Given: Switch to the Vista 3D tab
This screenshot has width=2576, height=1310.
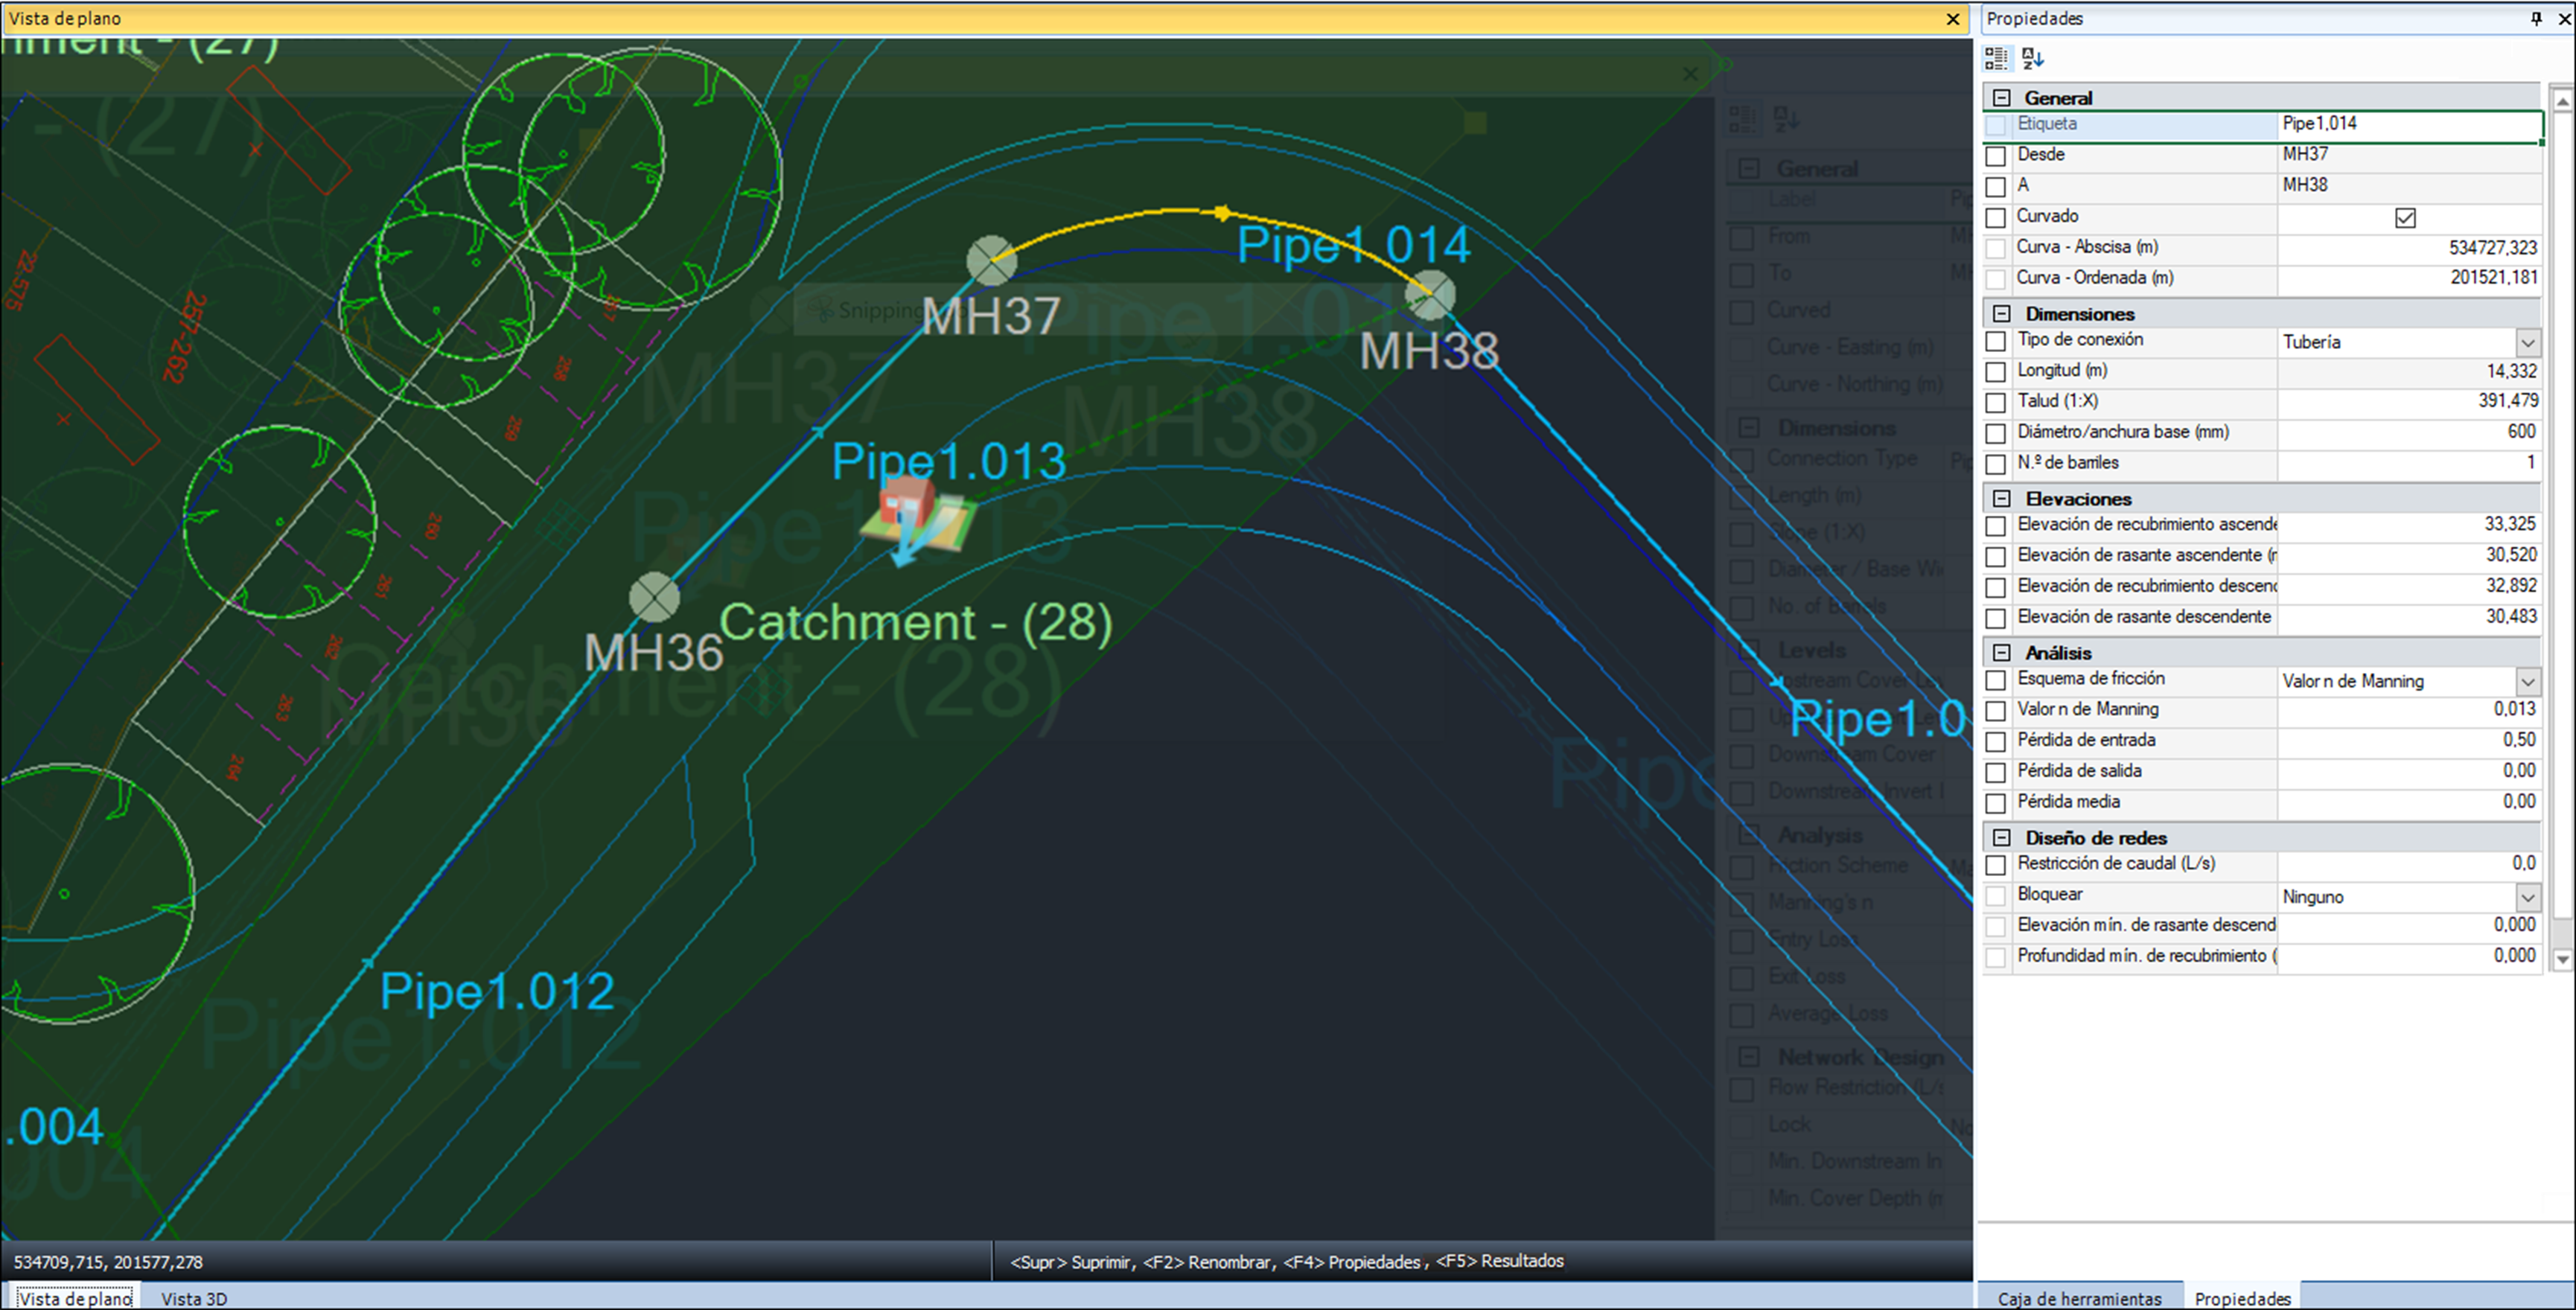Looking at the screenshot, I should point(194,1298).
